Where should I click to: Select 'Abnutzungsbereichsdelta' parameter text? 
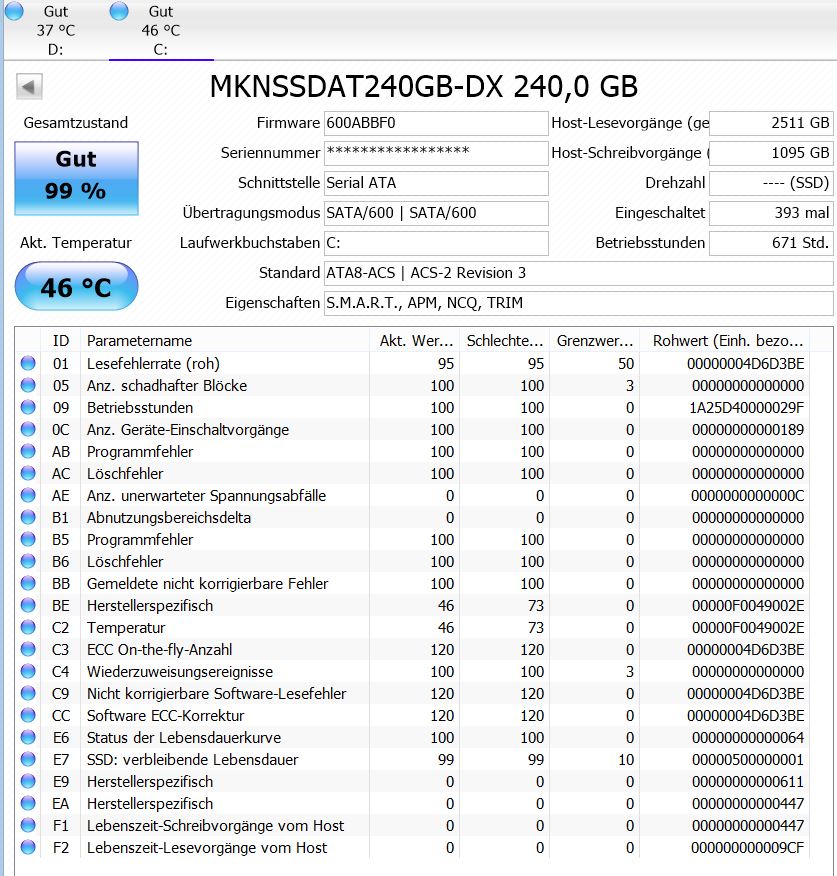click(x=169, y=517)
